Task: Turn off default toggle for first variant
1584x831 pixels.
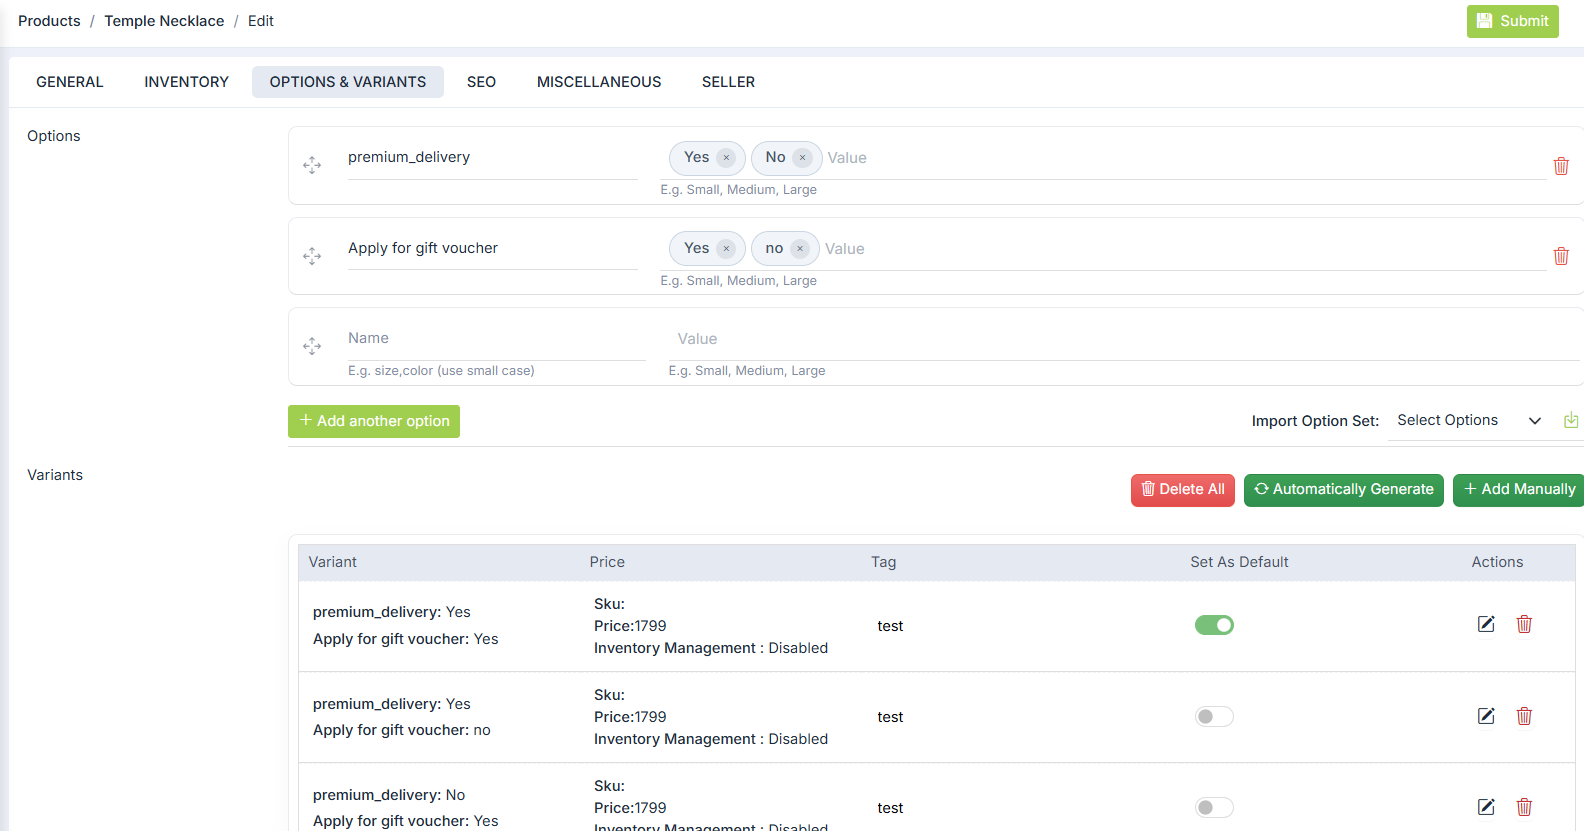Action: coord(1214,625)
